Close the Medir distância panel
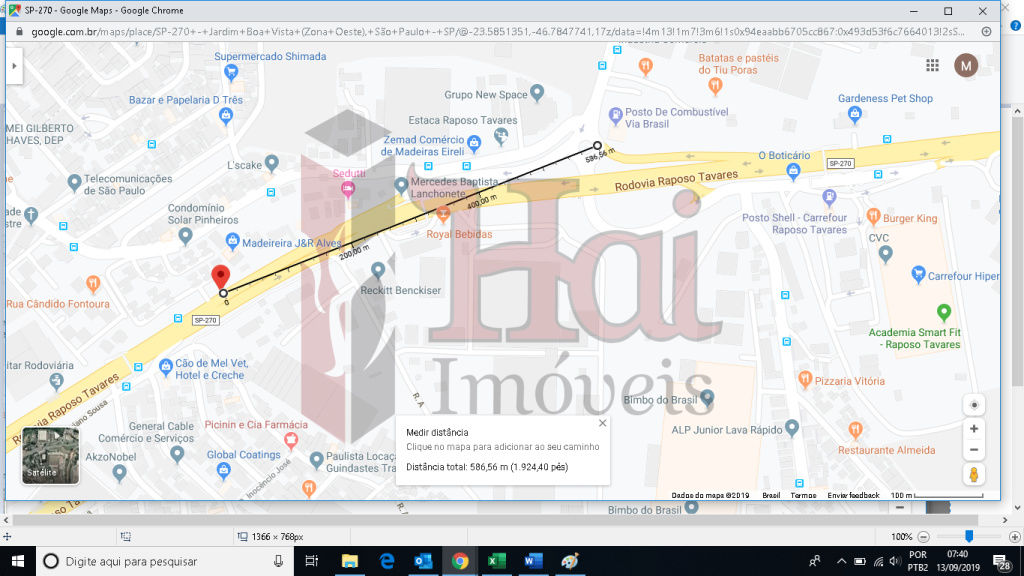The height and width of the screenshot is (576, 1024). tap(602, 423)
